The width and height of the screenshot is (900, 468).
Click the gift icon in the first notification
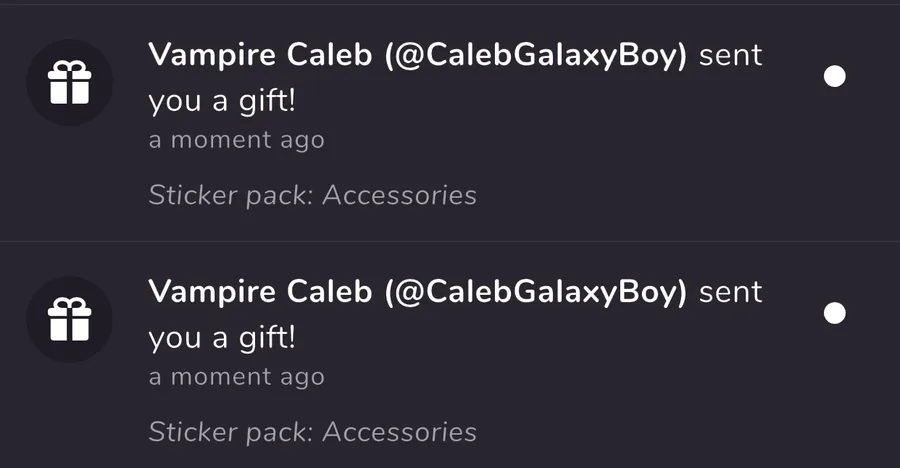coord(69,83)
